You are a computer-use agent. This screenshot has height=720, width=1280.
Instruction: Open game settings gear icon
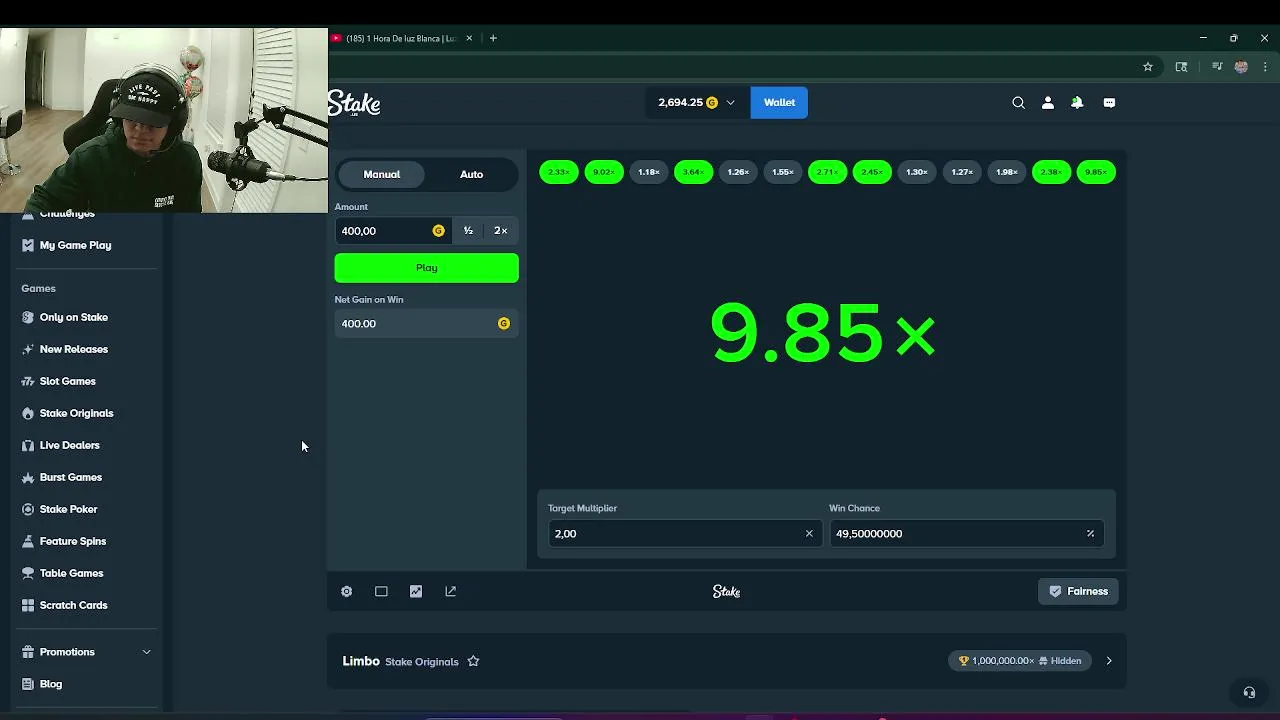(x=346, y=591)
